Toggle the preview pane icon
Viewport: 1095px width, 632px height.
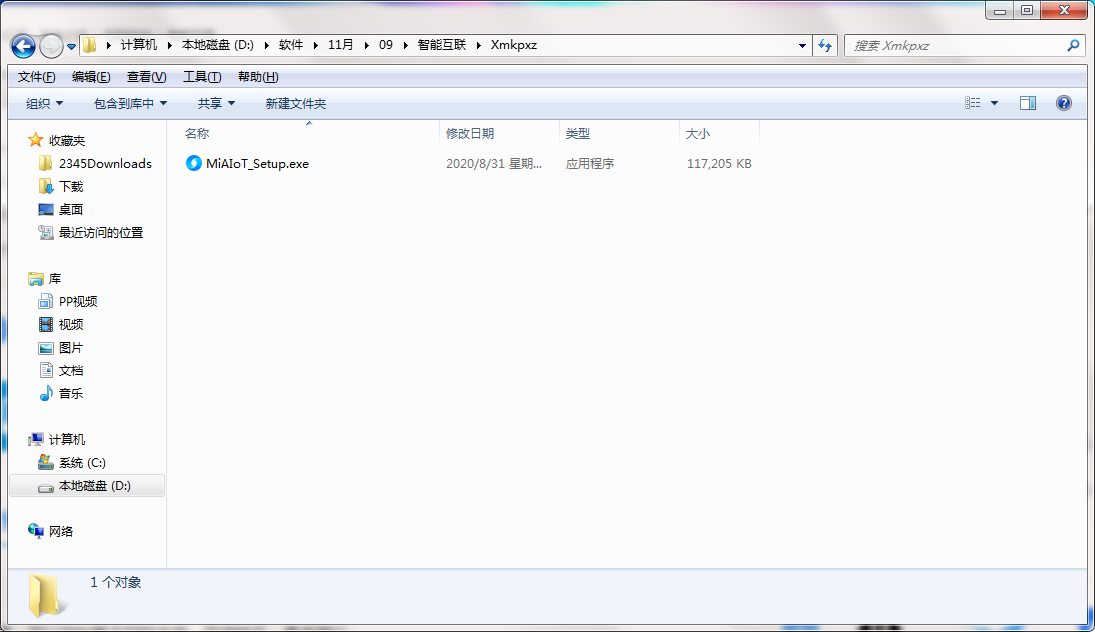point(1027,102)
